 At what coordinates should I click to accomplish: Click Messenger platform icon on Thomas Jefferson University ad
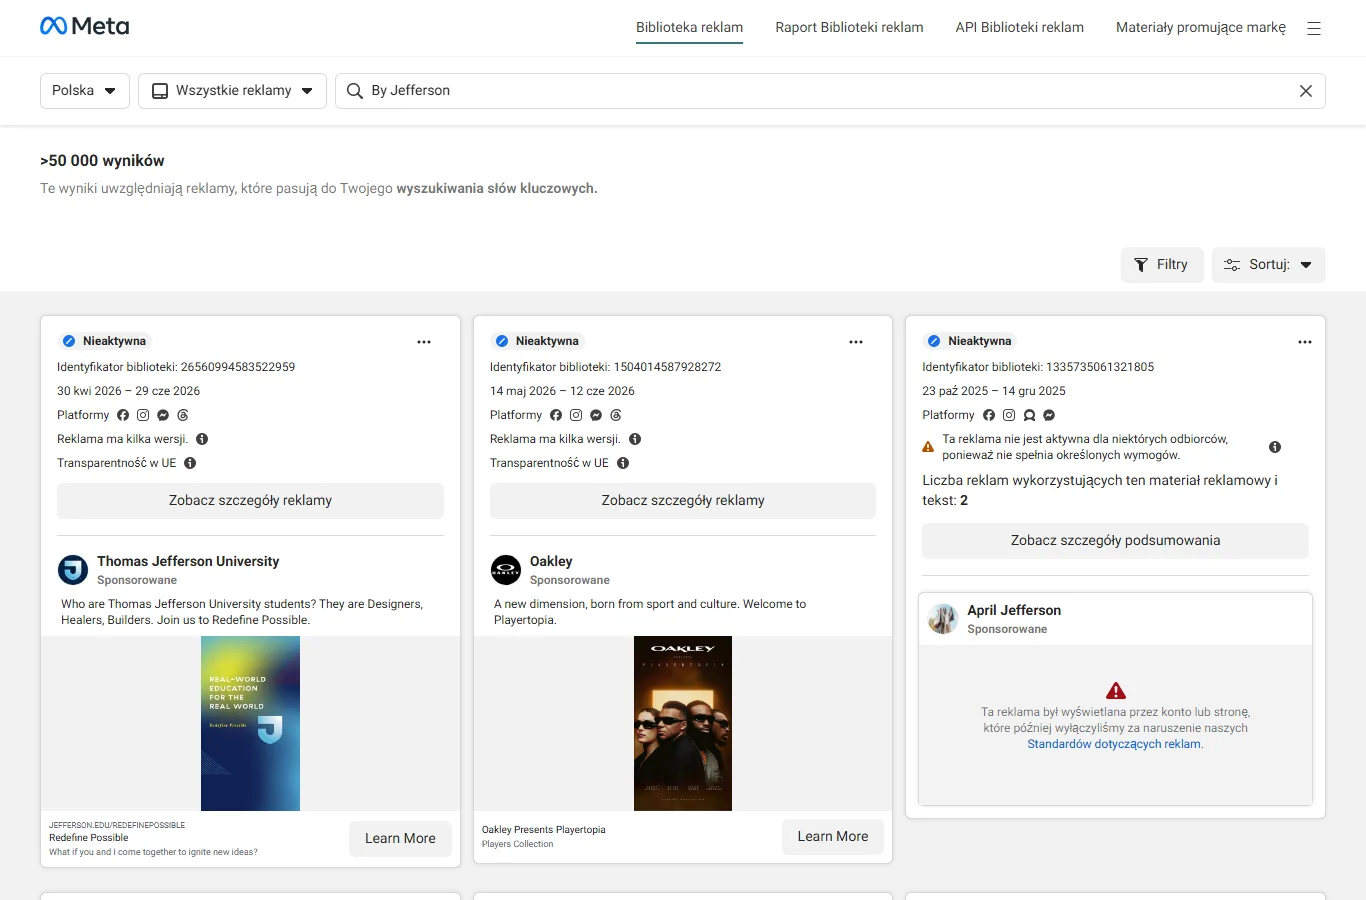[x=163, y=415]
